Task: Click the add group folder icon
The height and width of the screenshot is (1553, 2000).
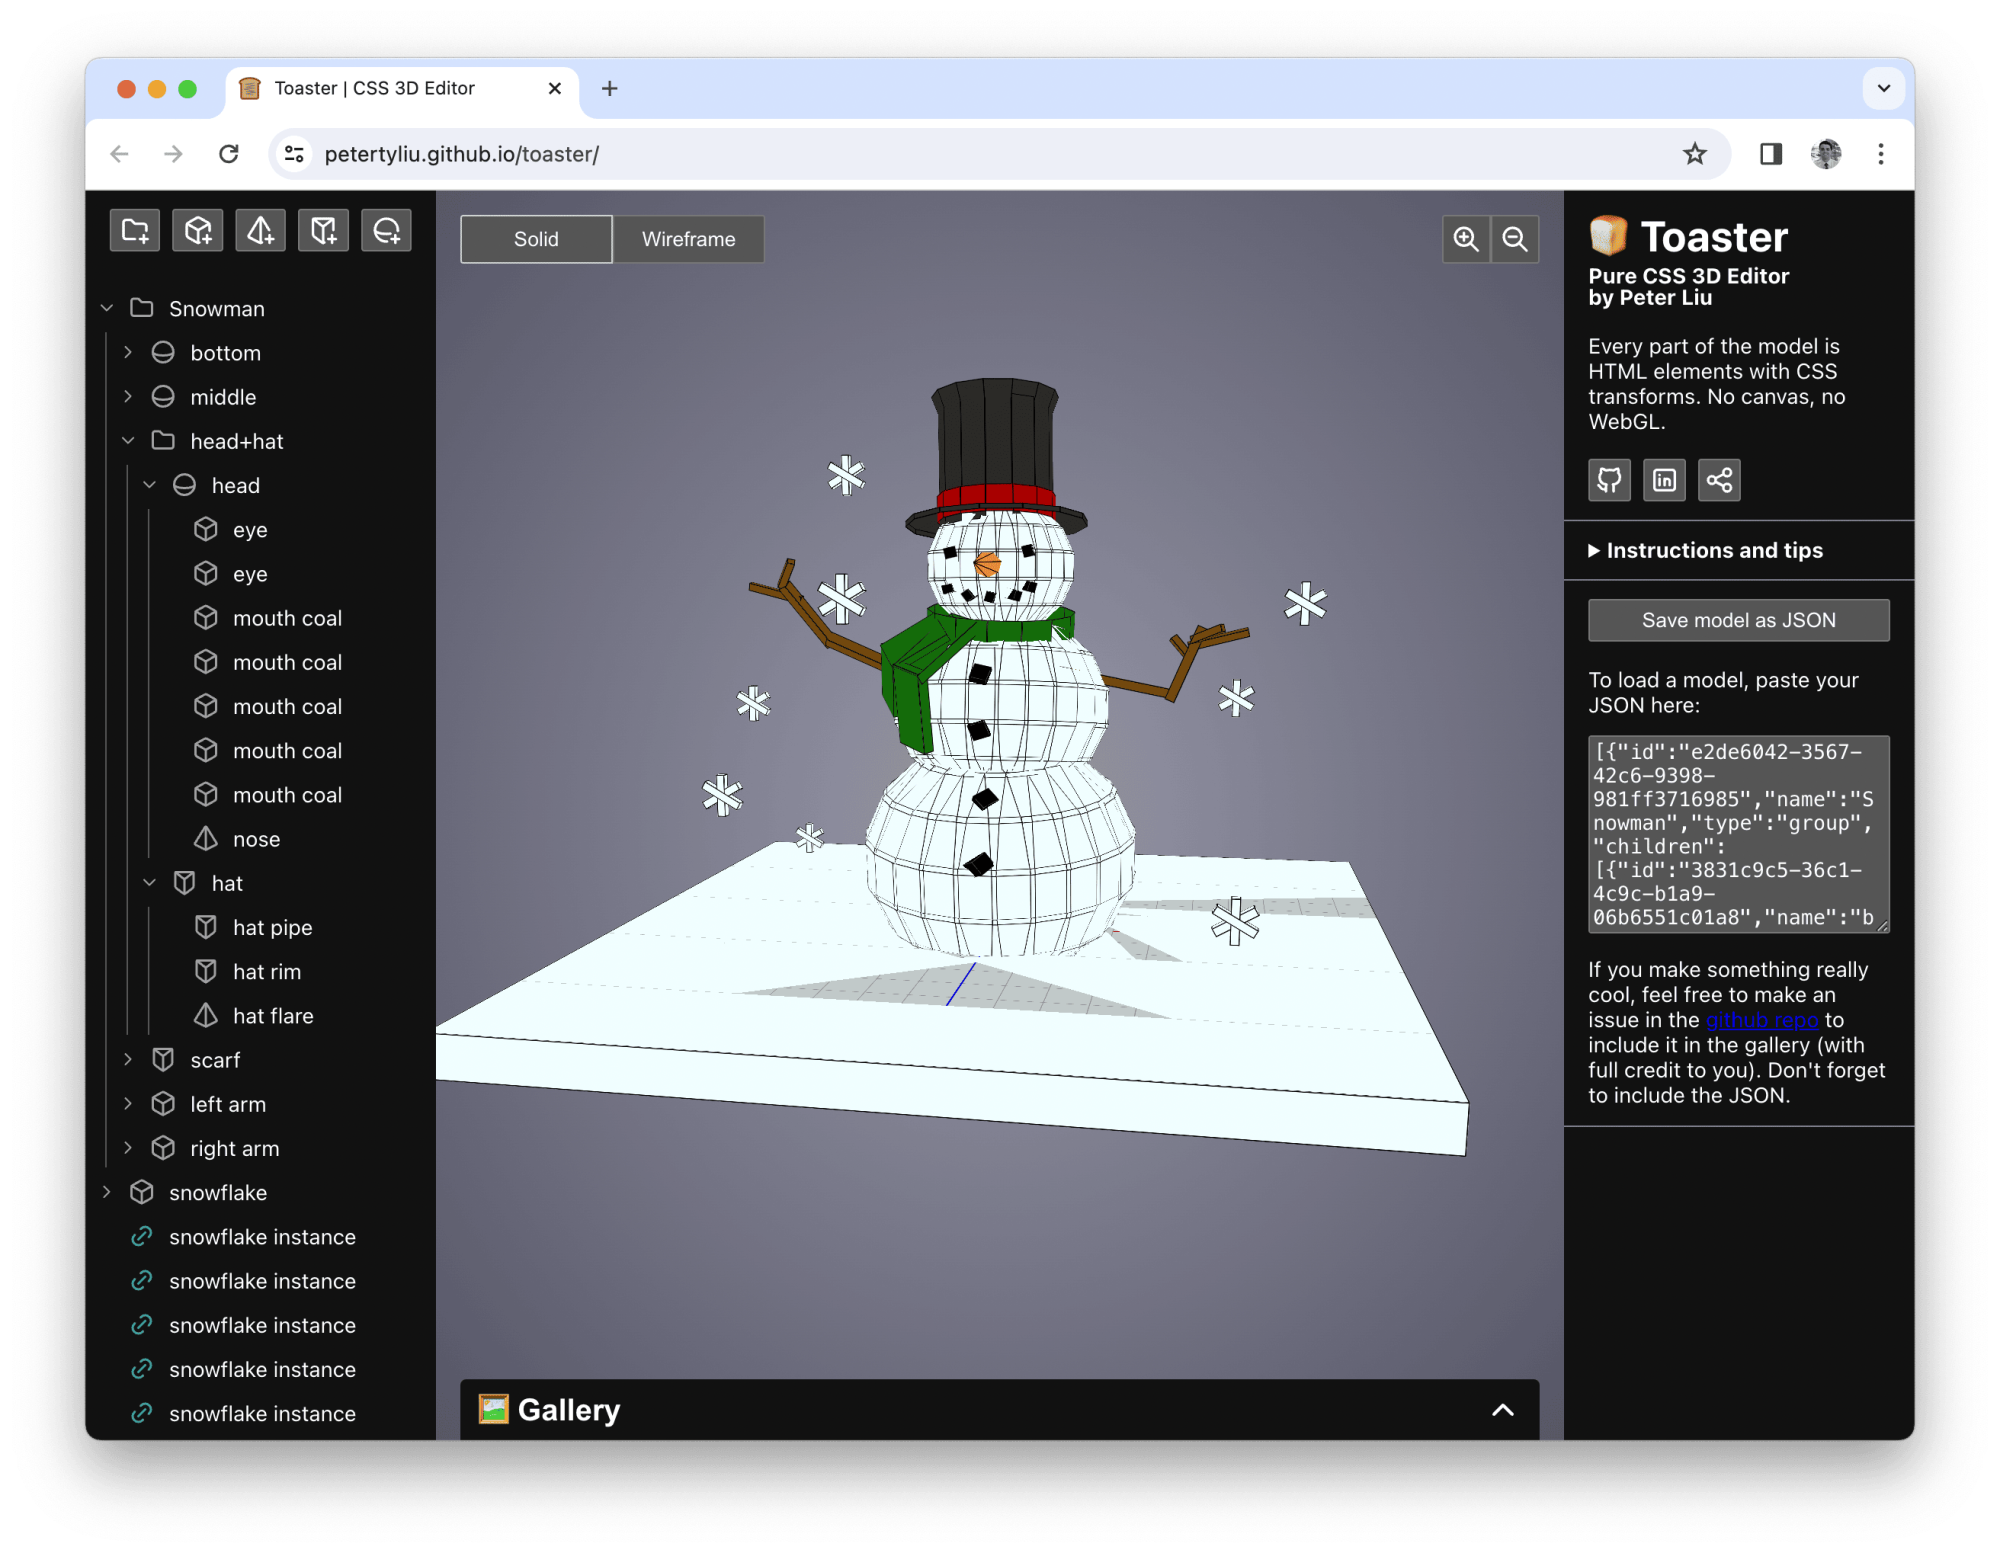Action: point(135,231)
